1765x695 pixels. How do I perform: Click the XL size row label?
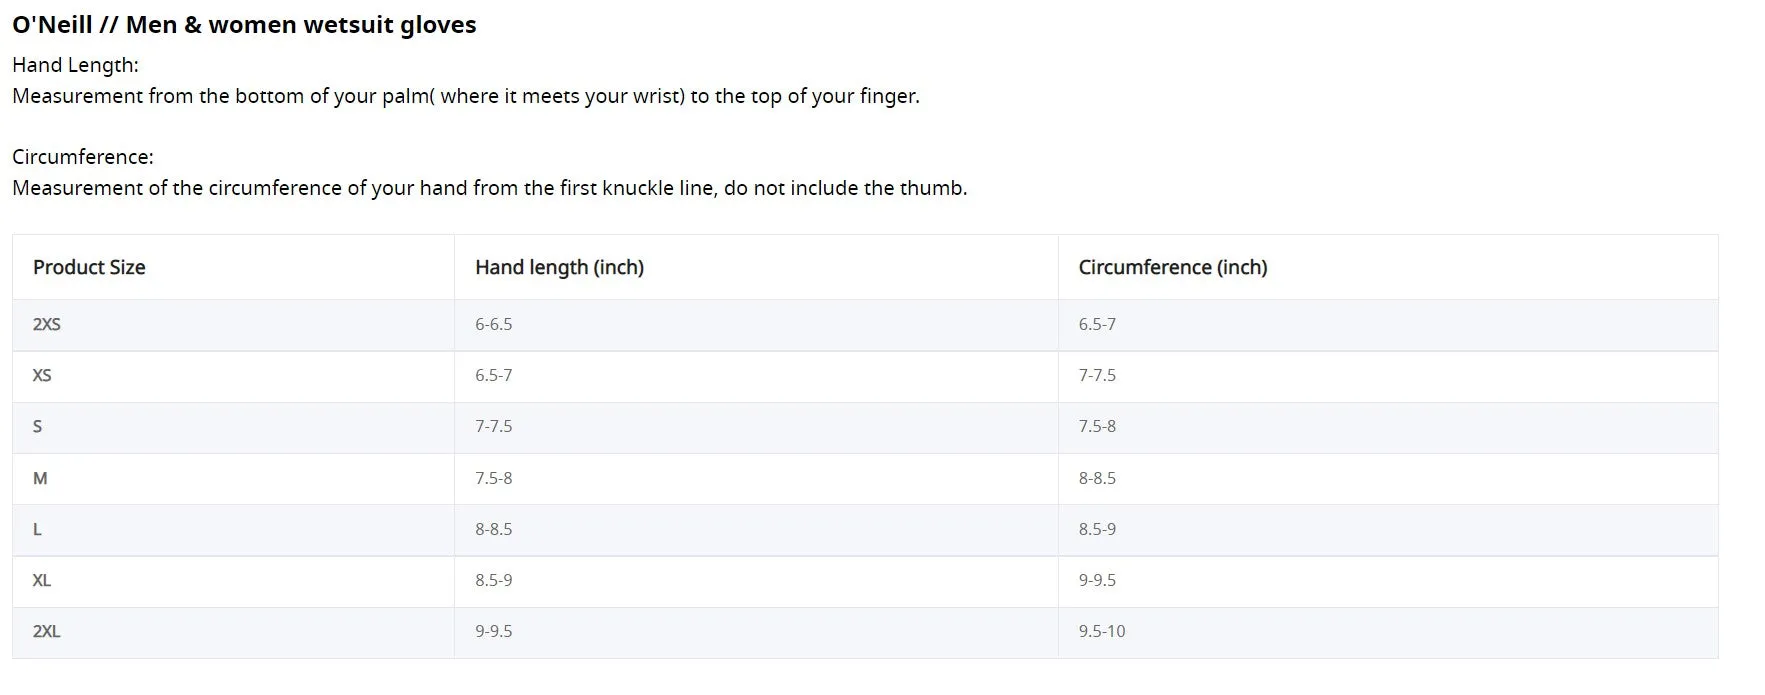click(x=42, y=580)
